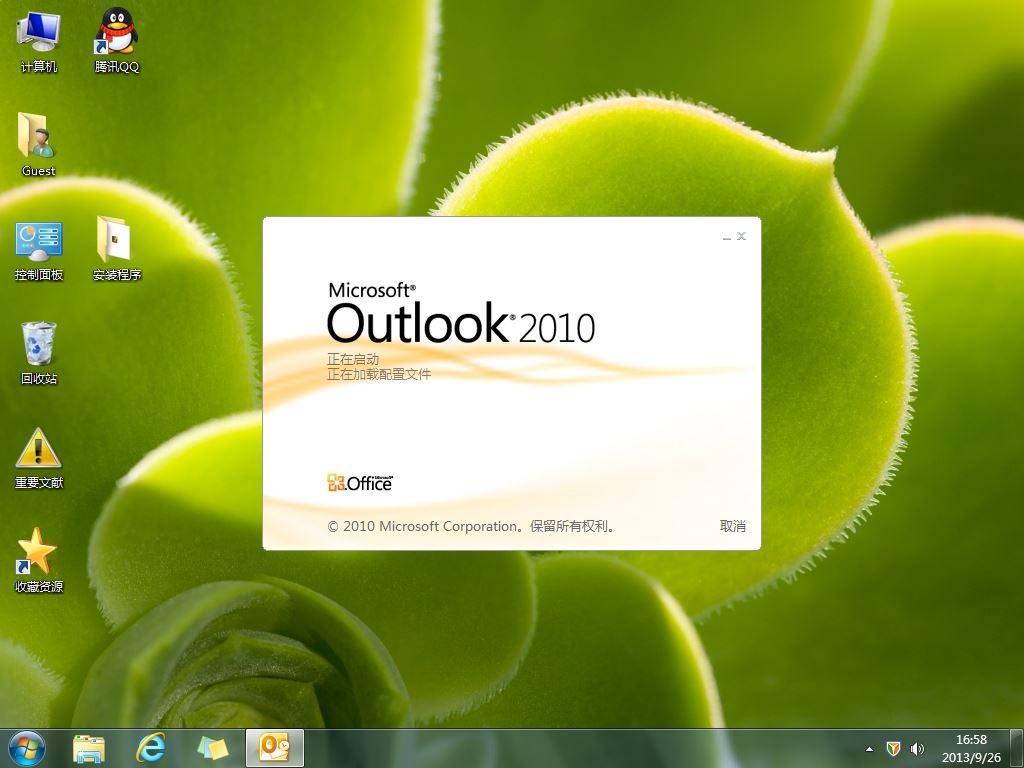The width and height of the screenshot is (1024, 768).
Task: Open the 控制面板 desktop icon
Action: tap(39, 251)
